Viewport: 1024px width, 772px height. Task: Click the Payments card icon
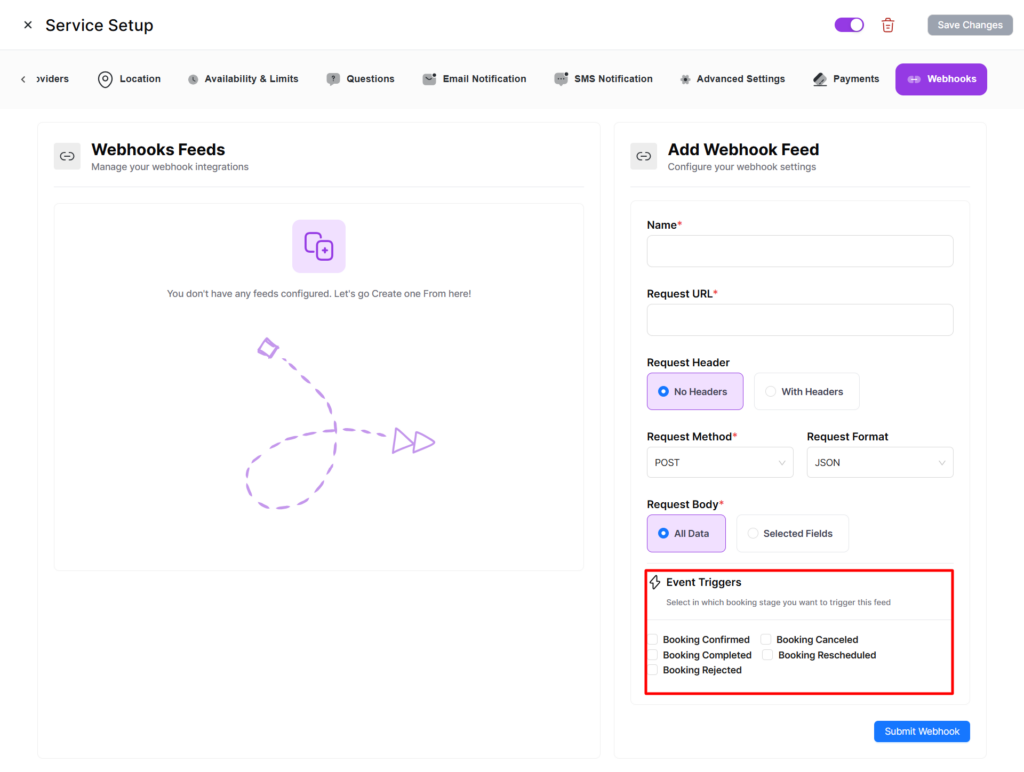pos(820,79)
